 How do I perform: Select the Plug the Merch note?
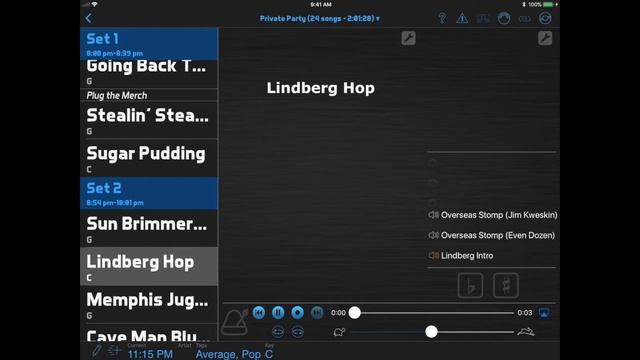pyautogui.click(x=149, y=95)
